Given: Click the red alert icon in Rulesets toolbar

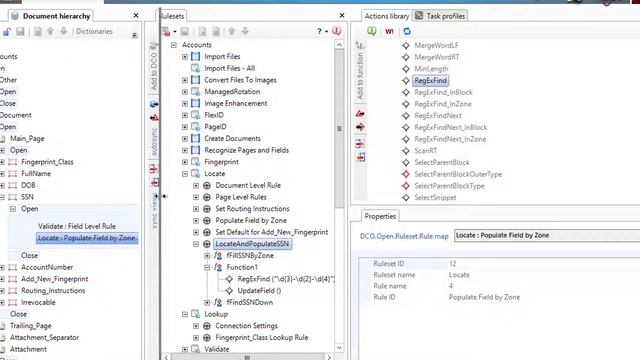Looking at the screenshot, I should click(337, 31).
